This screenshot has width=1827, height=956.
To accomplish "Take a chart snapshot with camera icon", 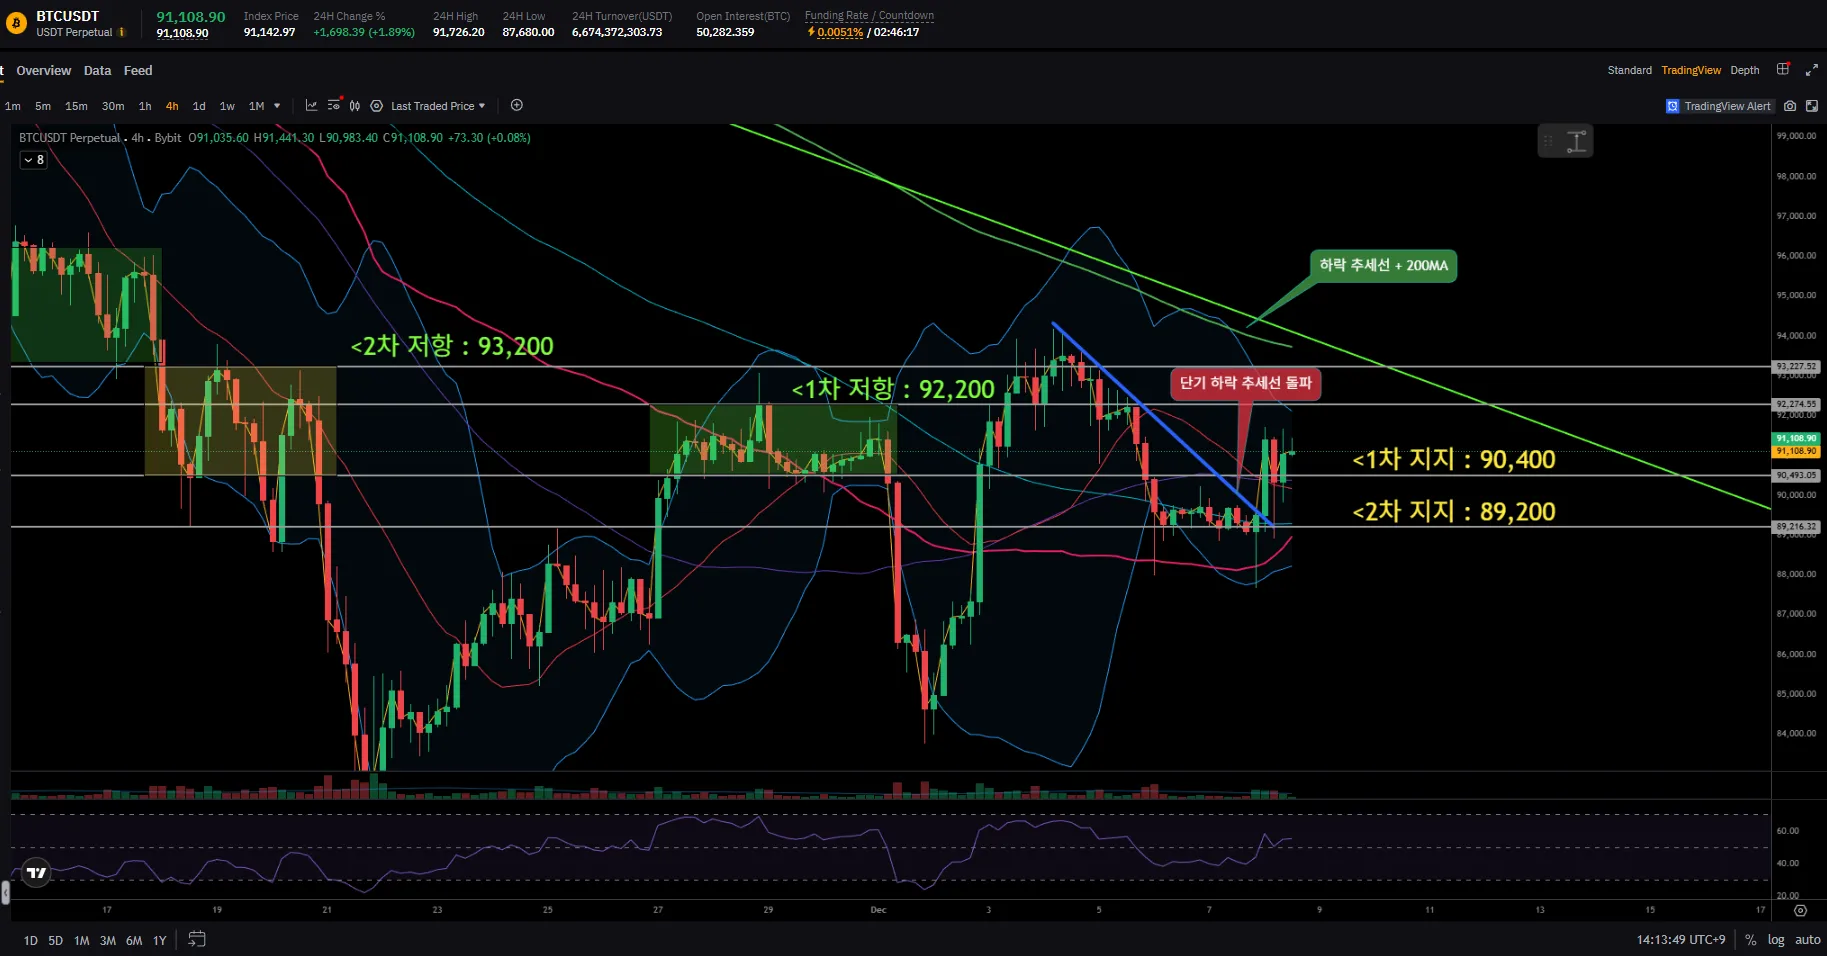I will tap(1790, 106).
